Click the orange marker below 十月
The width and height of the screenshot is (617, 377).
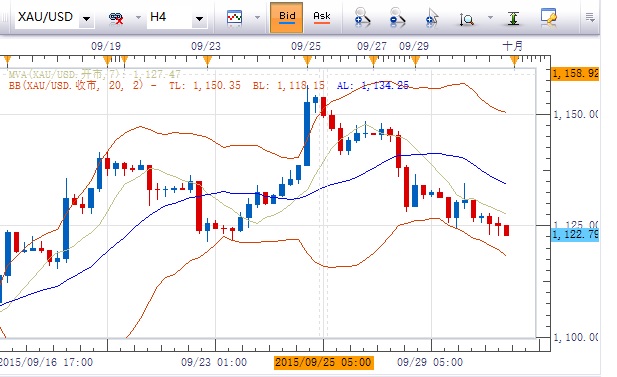514,61
